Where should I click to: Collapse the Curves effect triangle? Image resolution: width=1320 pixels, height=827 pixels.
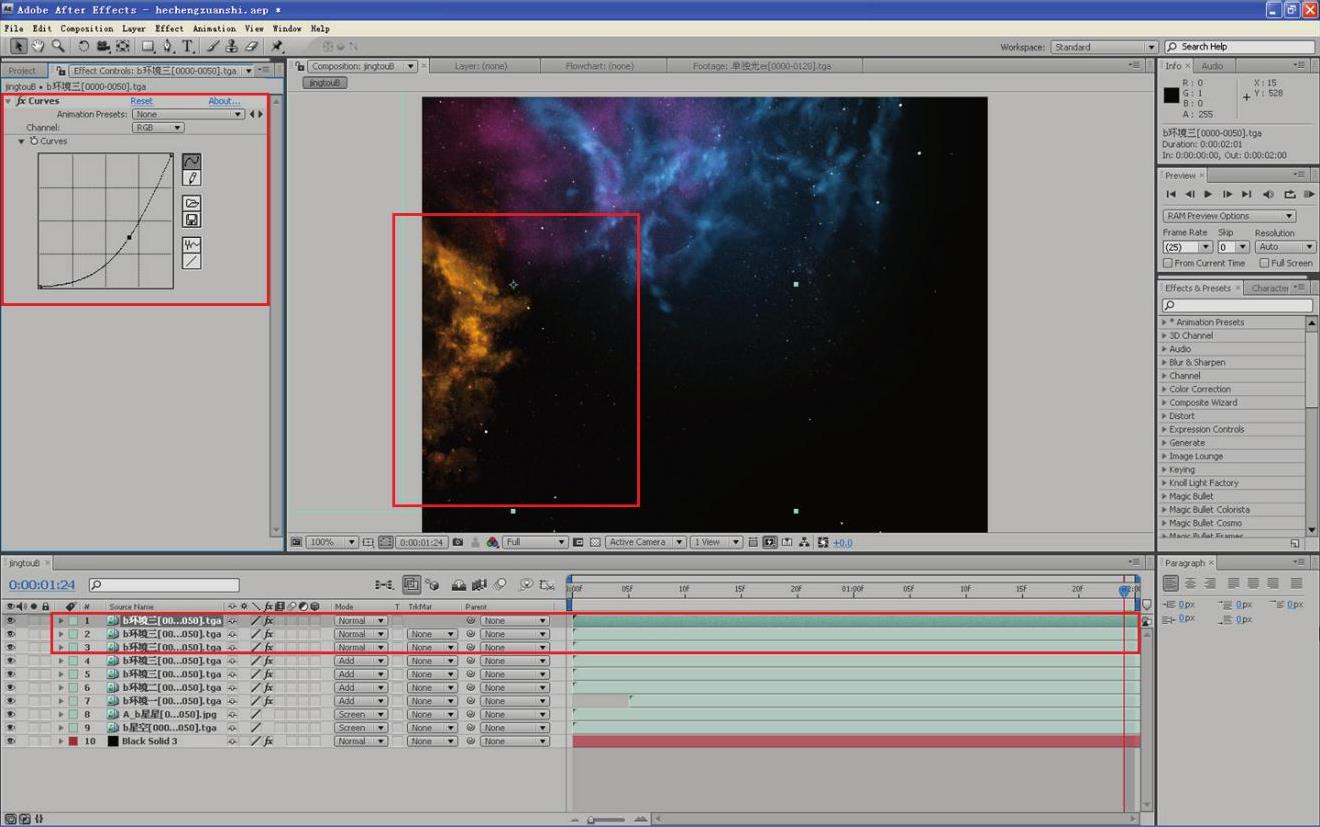tap(9, 101)
